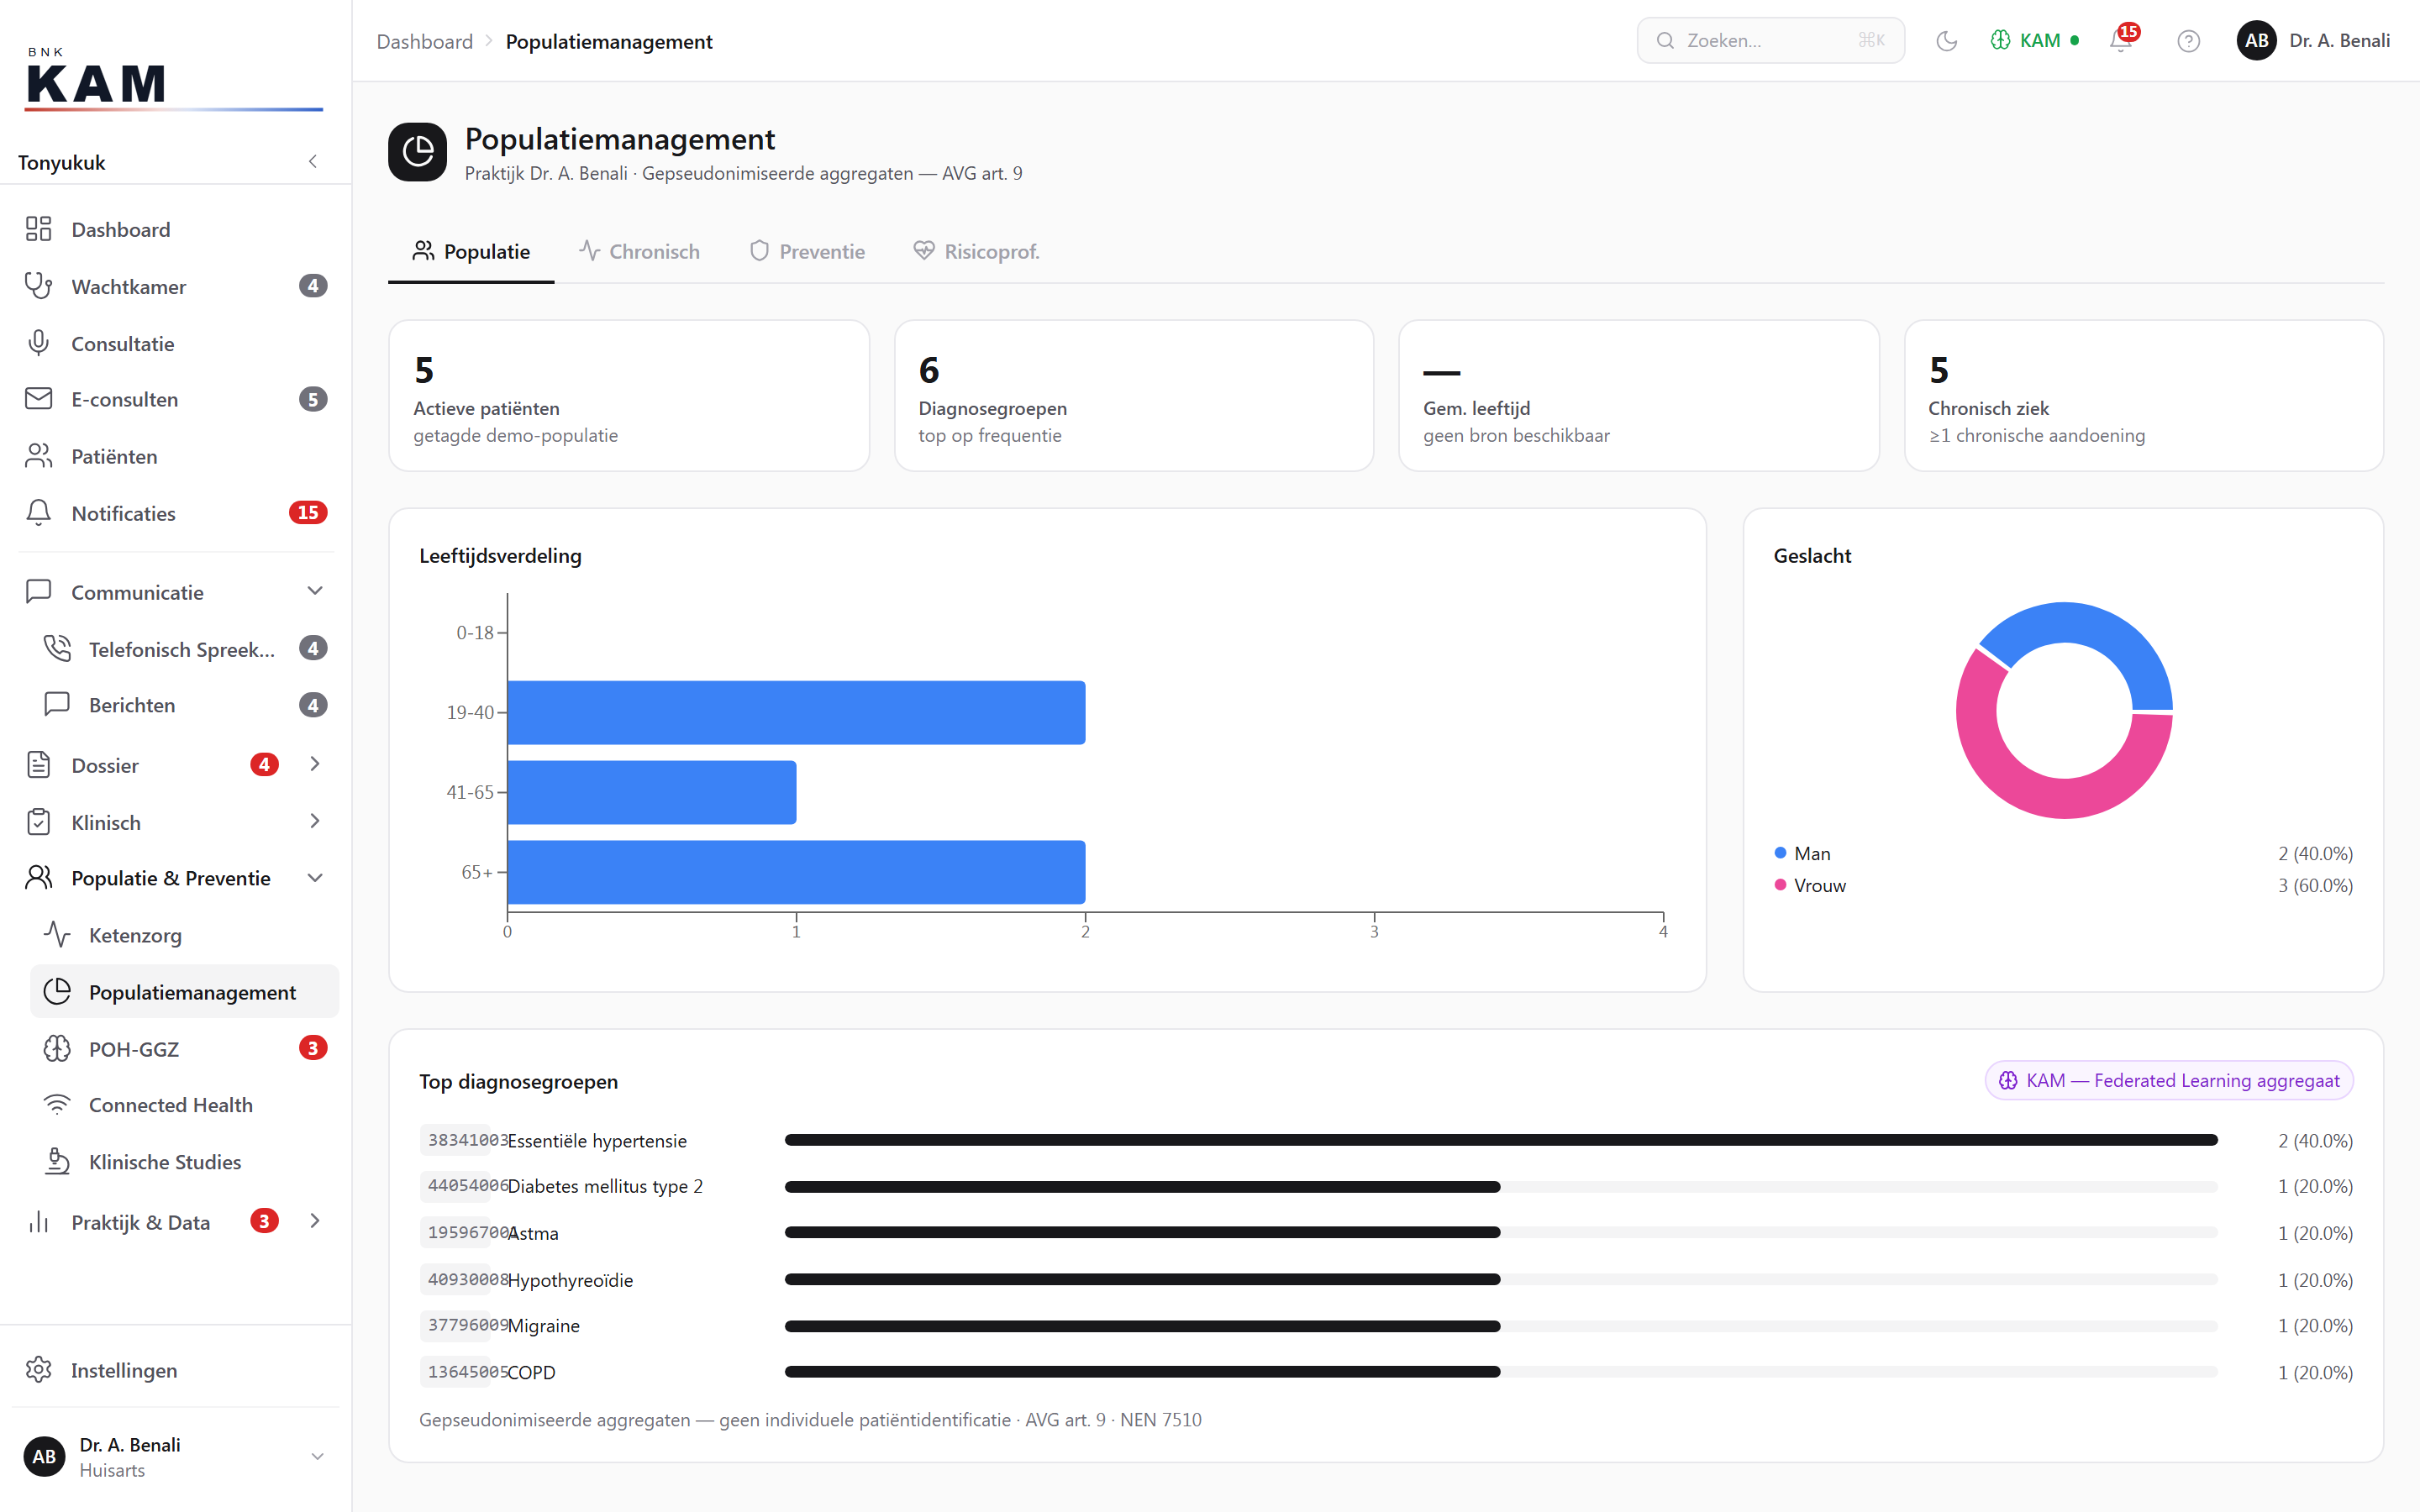Viewport: 2420px width, 1512px height.
Task: Open the Dashboard sidebar item
Action: tap(176, 229)
